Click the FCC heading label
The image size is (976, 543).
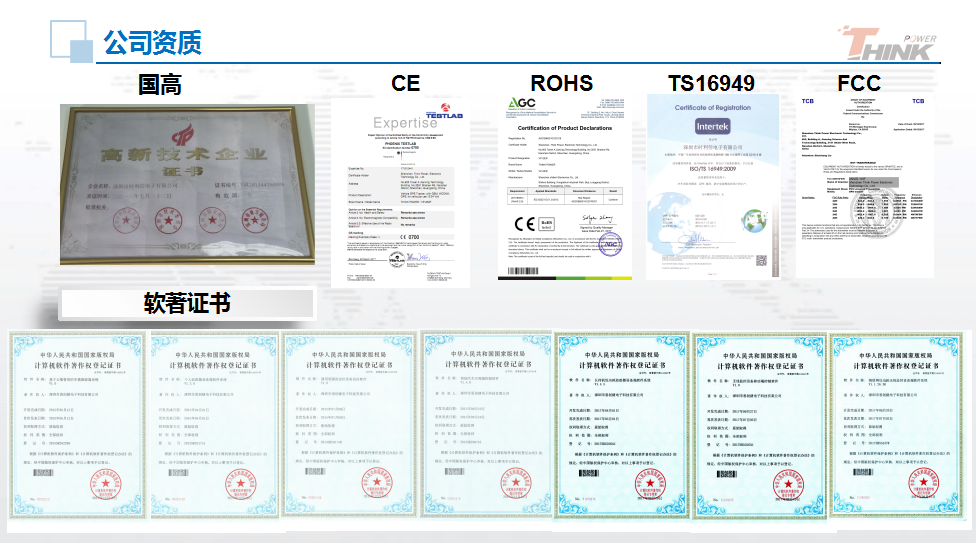859,83
